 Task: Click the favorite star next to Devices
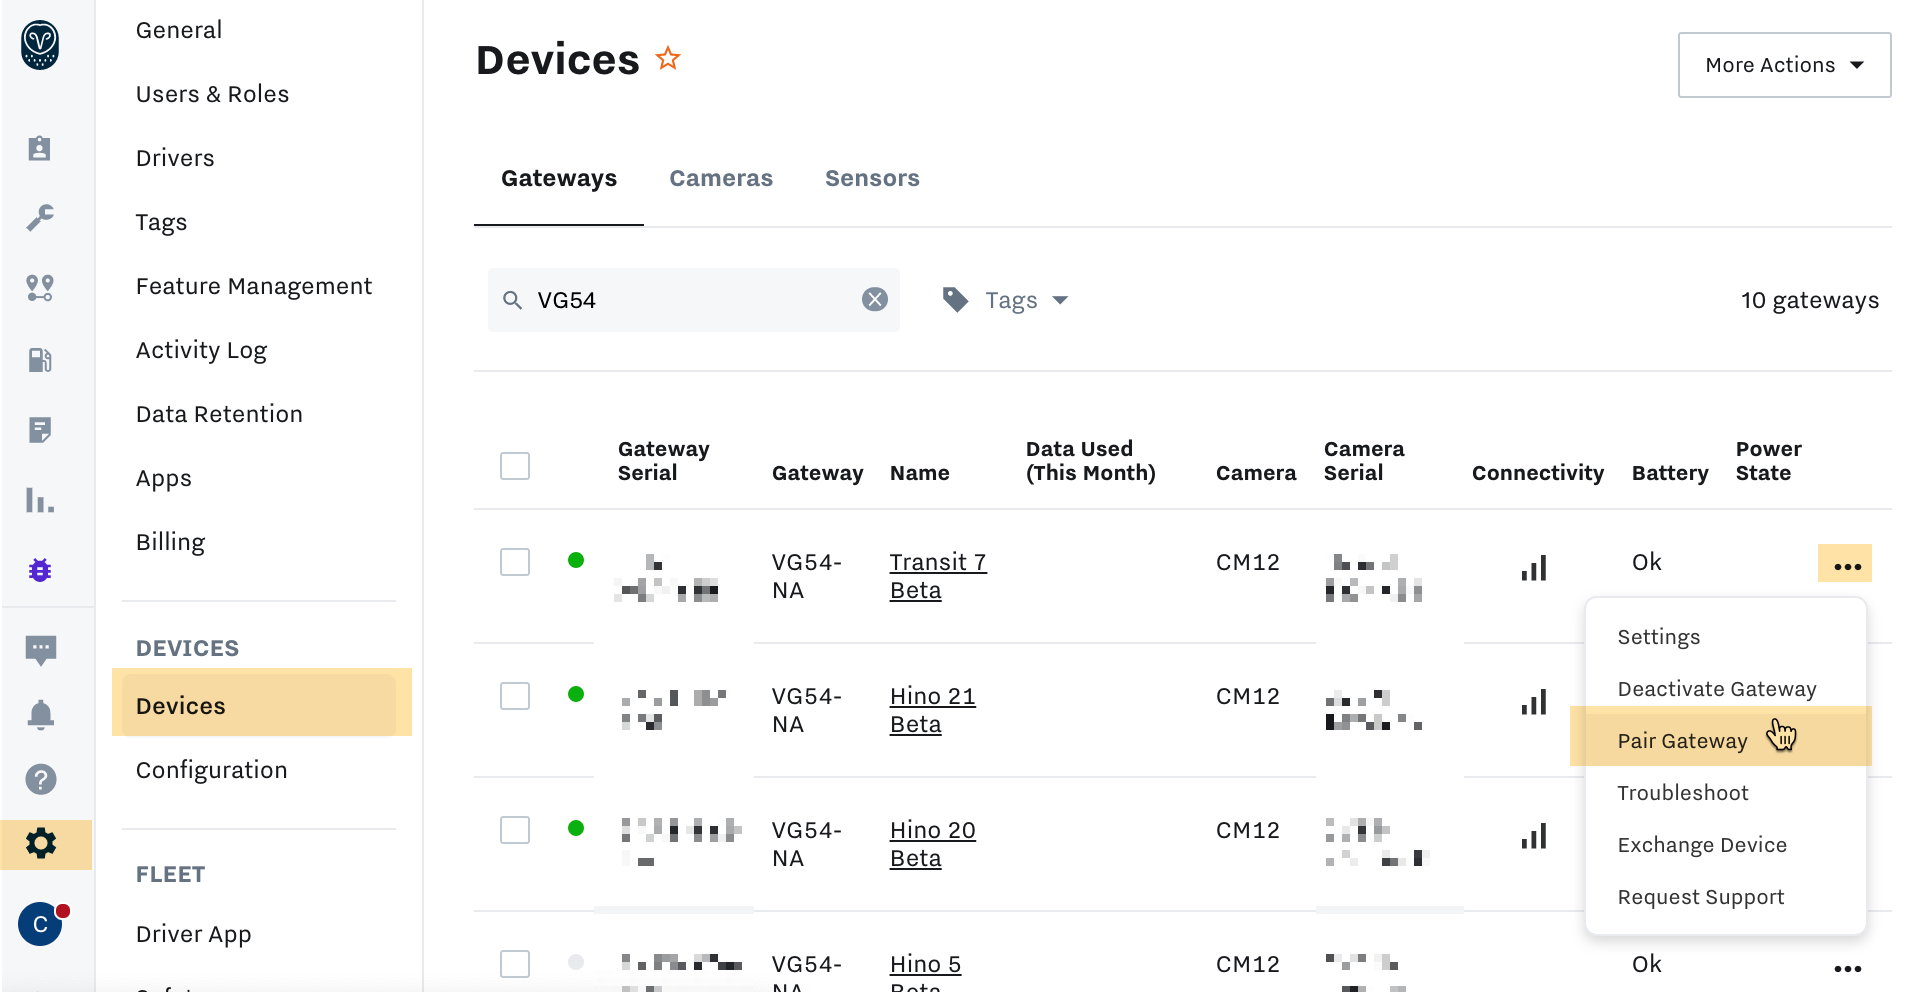pyautogui.click(x=668, y=59)
